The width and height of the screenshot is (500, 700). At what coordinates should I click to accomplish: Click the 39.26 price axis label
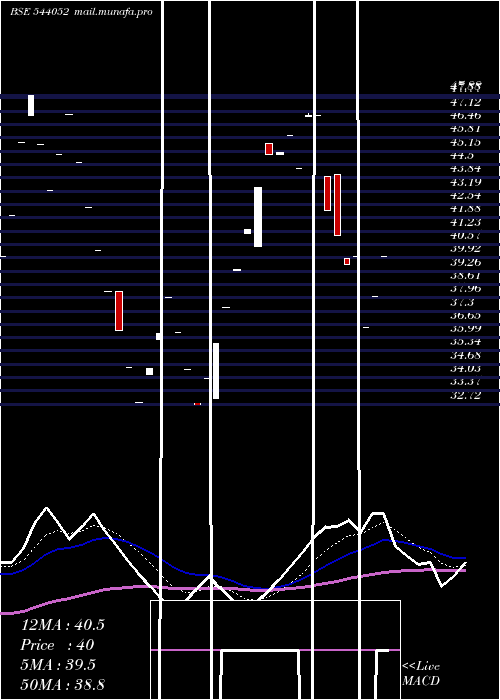[466, 262]
